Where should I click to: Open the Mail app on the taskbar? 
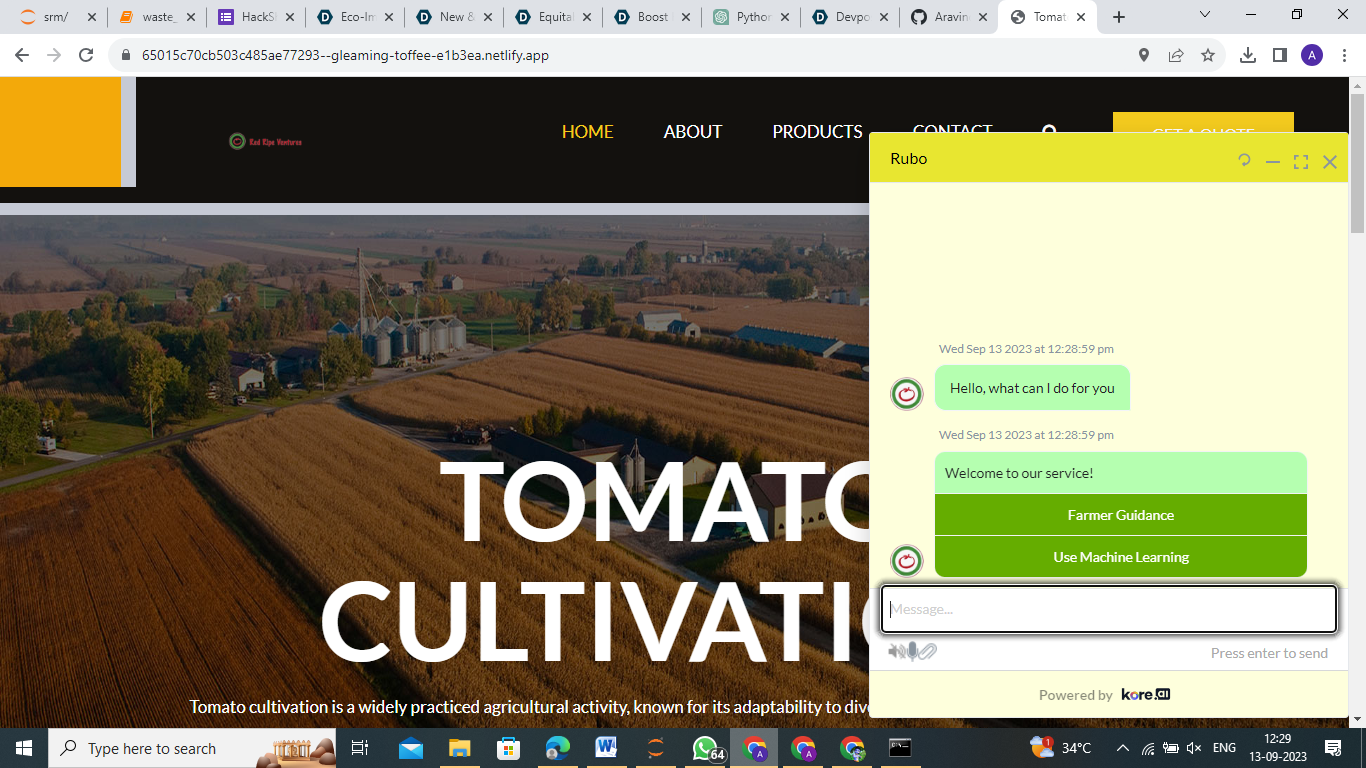[x=411, y=748]
